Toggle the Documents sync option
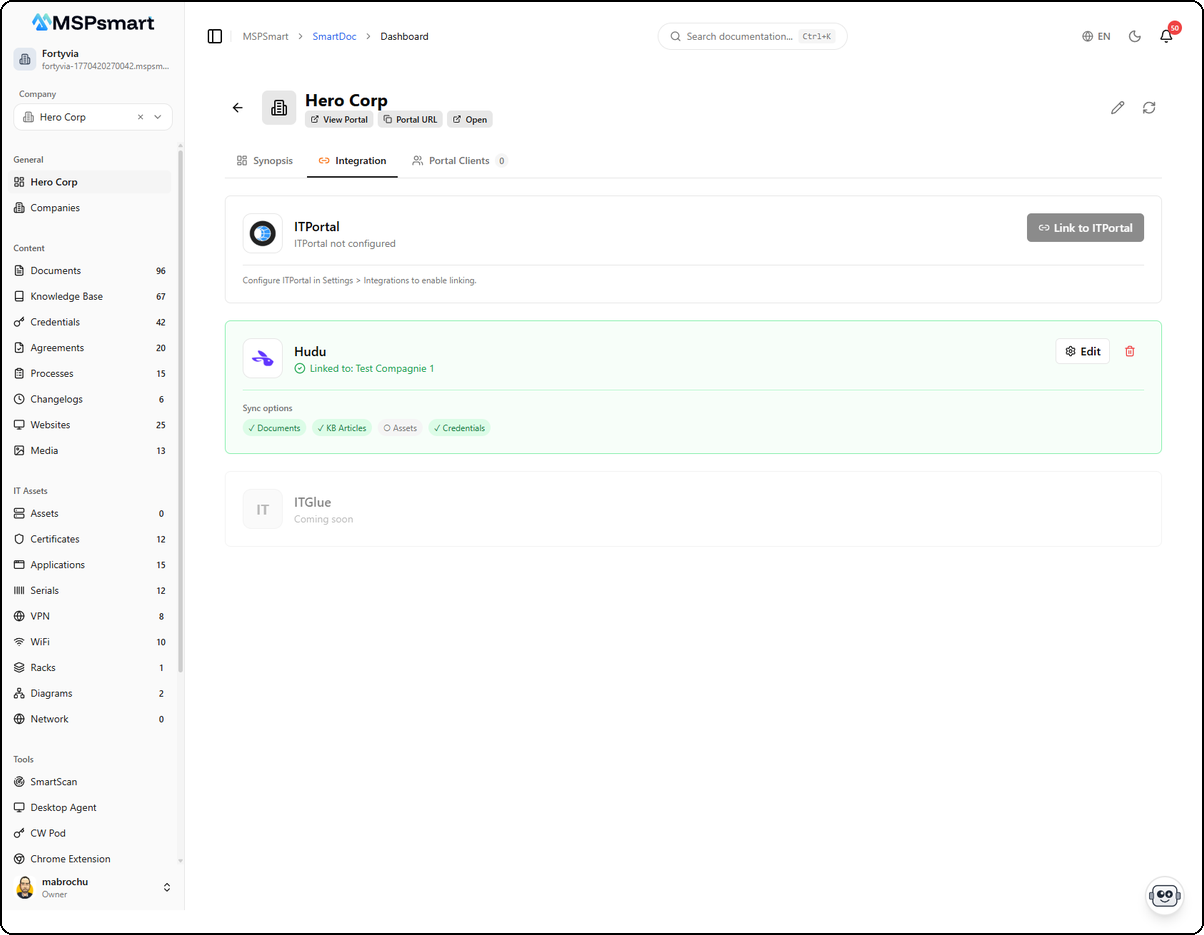 [x=274, y=427]
